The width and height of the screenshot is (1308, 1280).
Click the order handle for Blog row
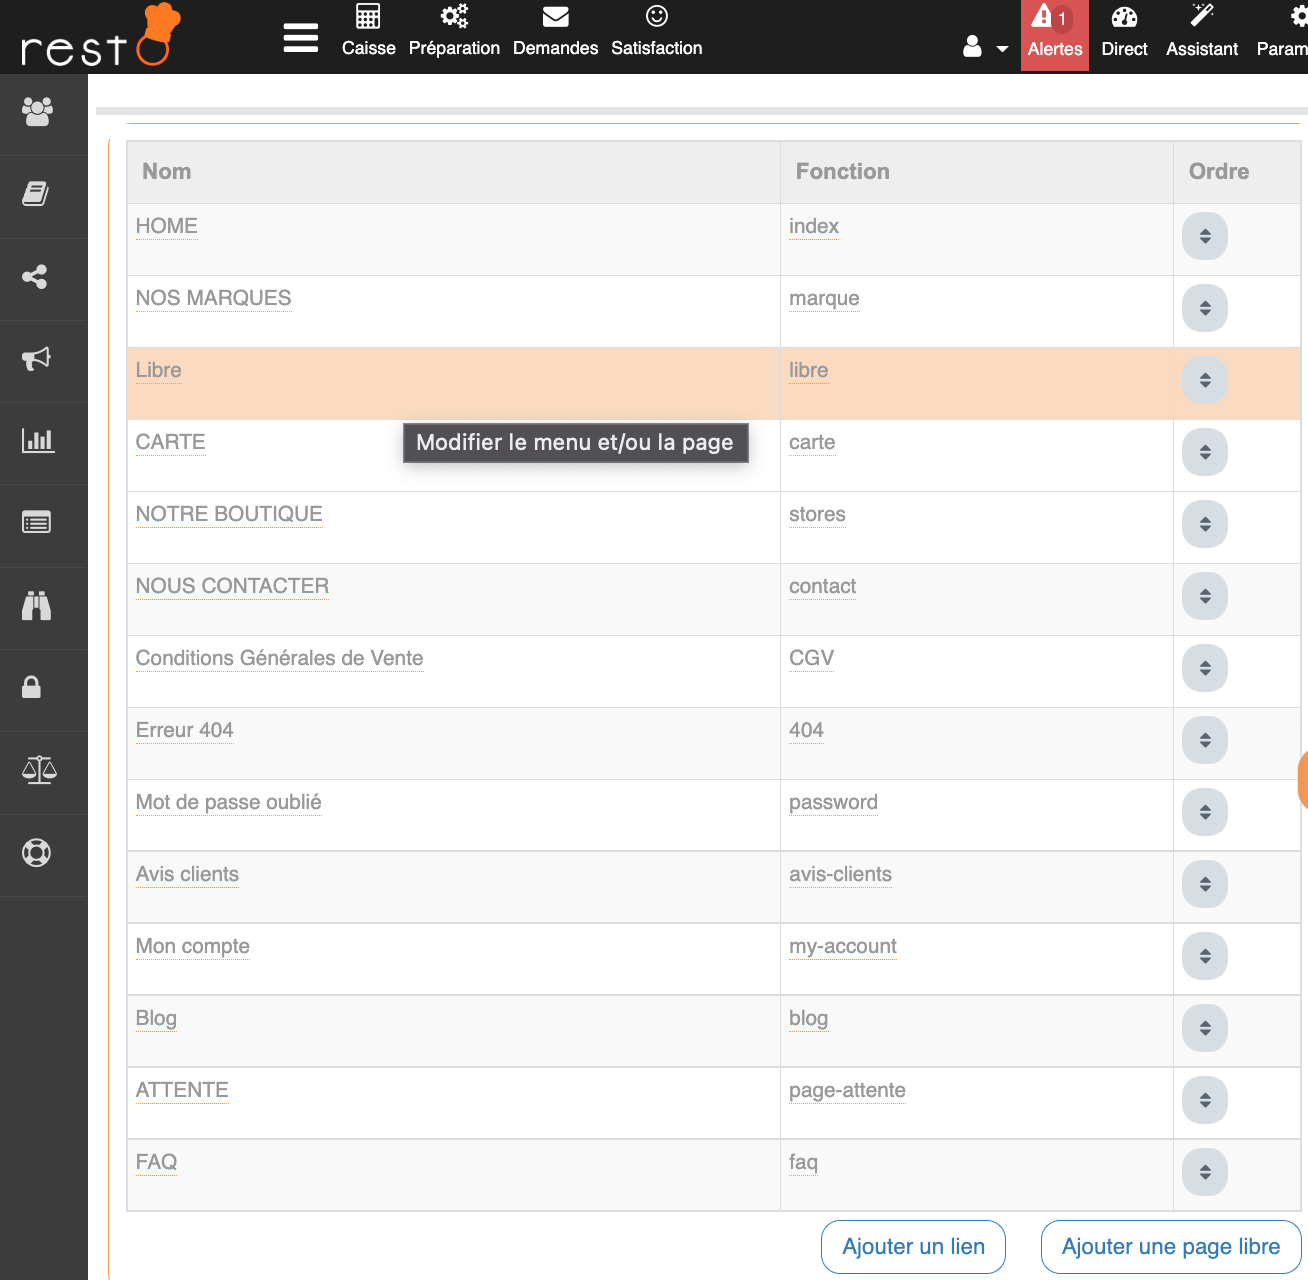[1204, 1028]
